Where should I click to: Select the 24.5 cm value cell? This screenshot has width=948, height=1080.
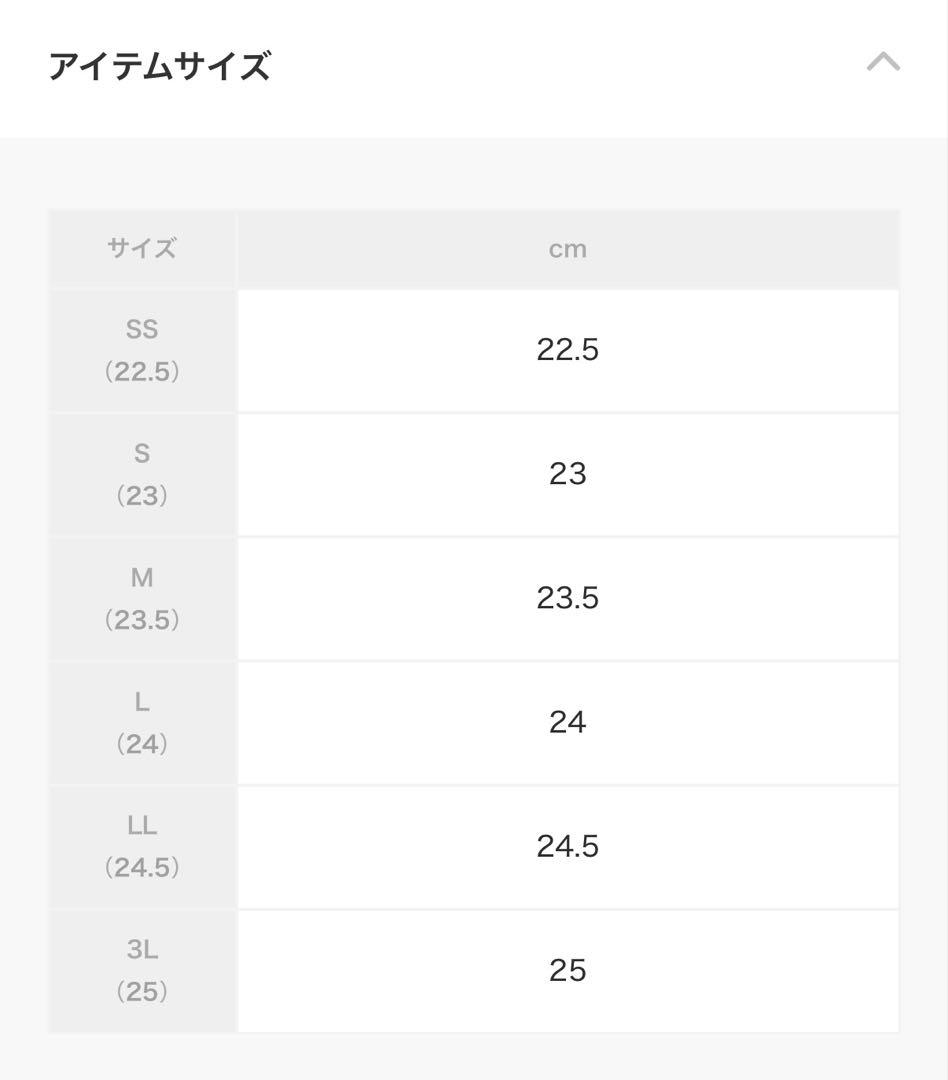(567, 847)
